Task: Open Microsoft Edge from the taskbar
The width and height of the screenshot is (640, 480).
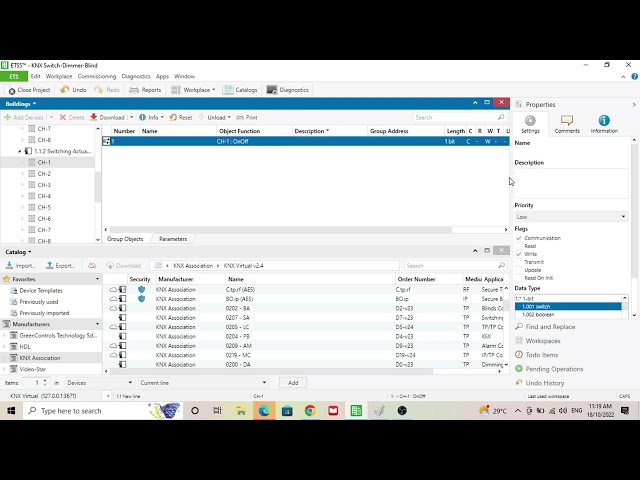Action: point(264,411)
